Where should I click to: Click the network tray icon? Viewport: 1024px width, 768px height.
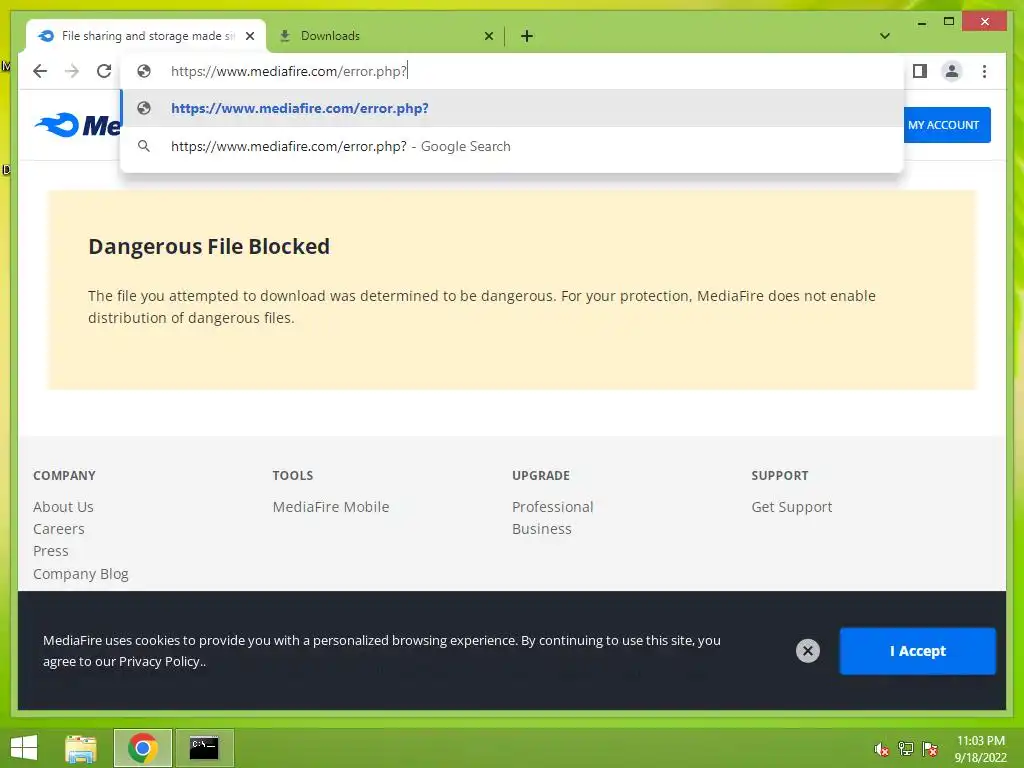[x=906, y=749]
